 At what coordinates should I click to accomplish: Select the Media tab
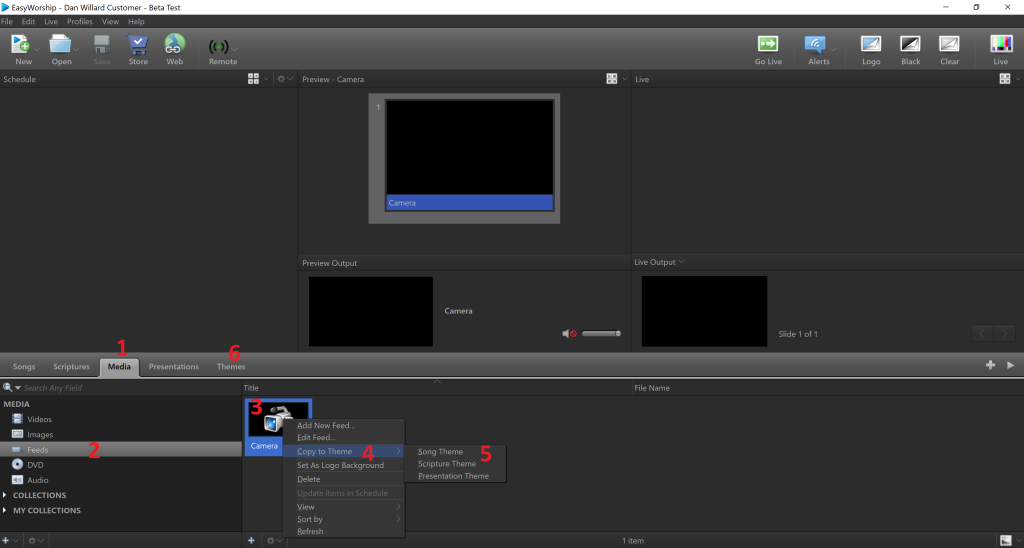[119, 366]
